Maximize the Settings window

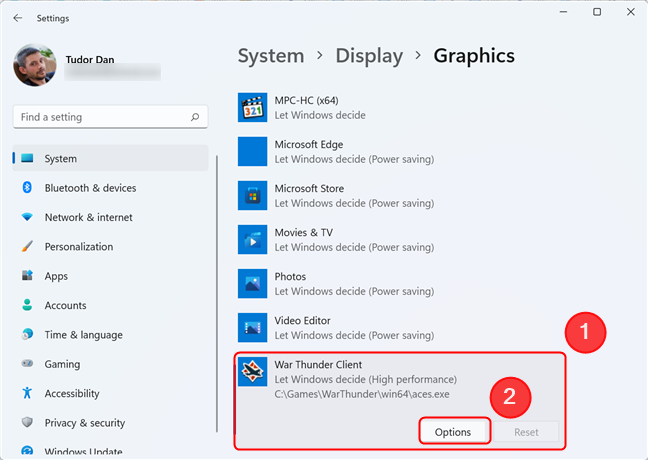(x=597, y=12)
